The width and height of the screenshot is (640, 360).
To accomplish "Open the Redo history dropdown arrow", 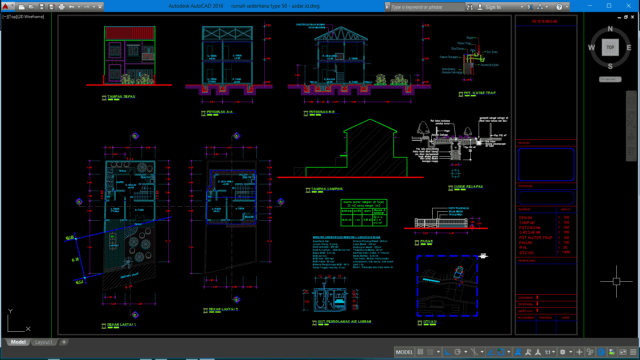I will point(93,7).
